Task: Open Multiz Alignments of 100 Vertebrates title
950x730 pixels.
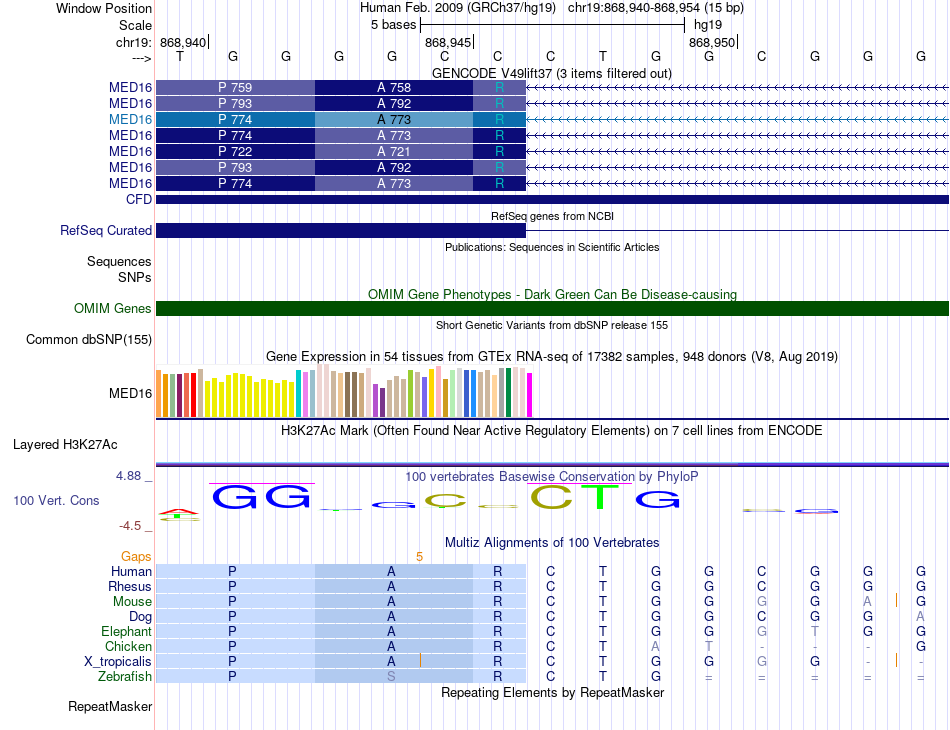Action: (x=552, y=542)
